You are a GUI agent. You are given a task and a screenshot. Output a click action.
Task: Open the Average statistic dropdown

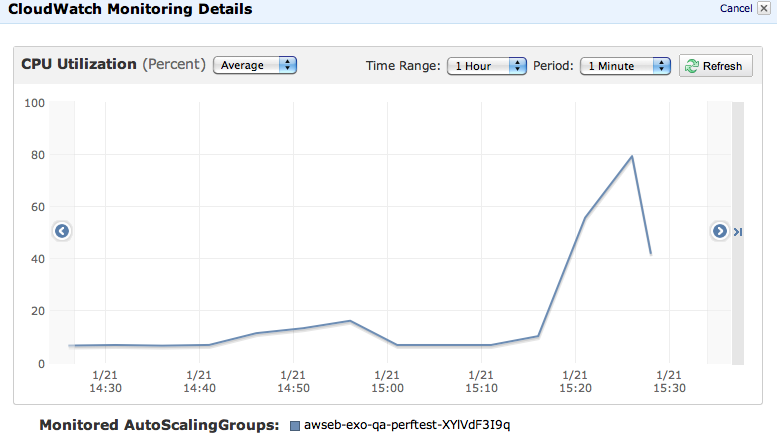pos(255,65)
